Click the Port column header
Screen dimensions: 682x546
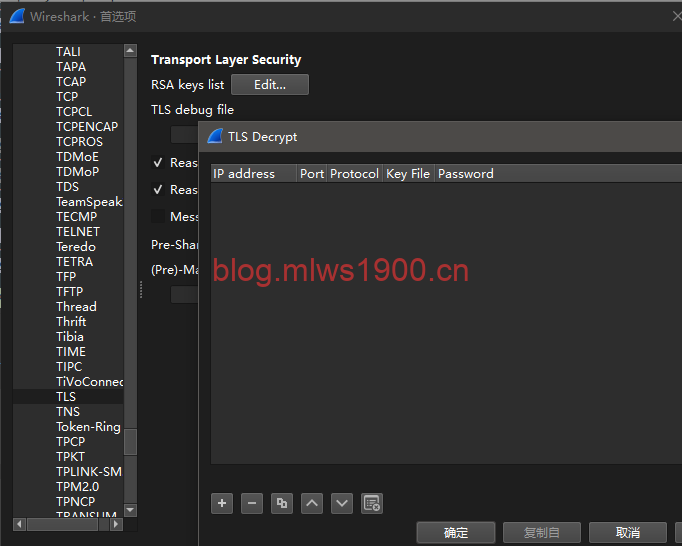click(311, 174)
